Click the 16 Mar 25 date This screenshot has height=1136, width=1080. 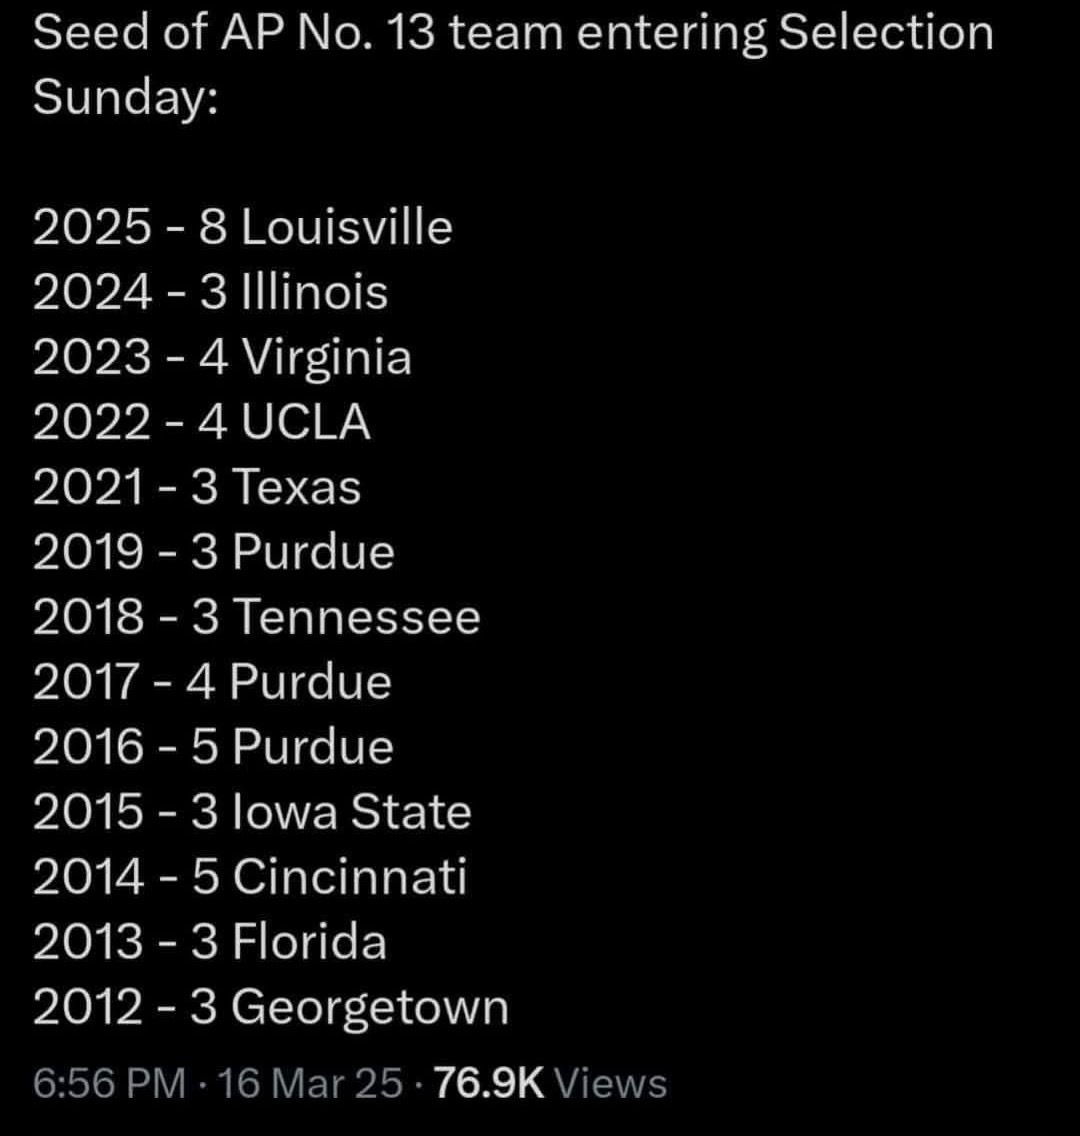coord(311,1084)
